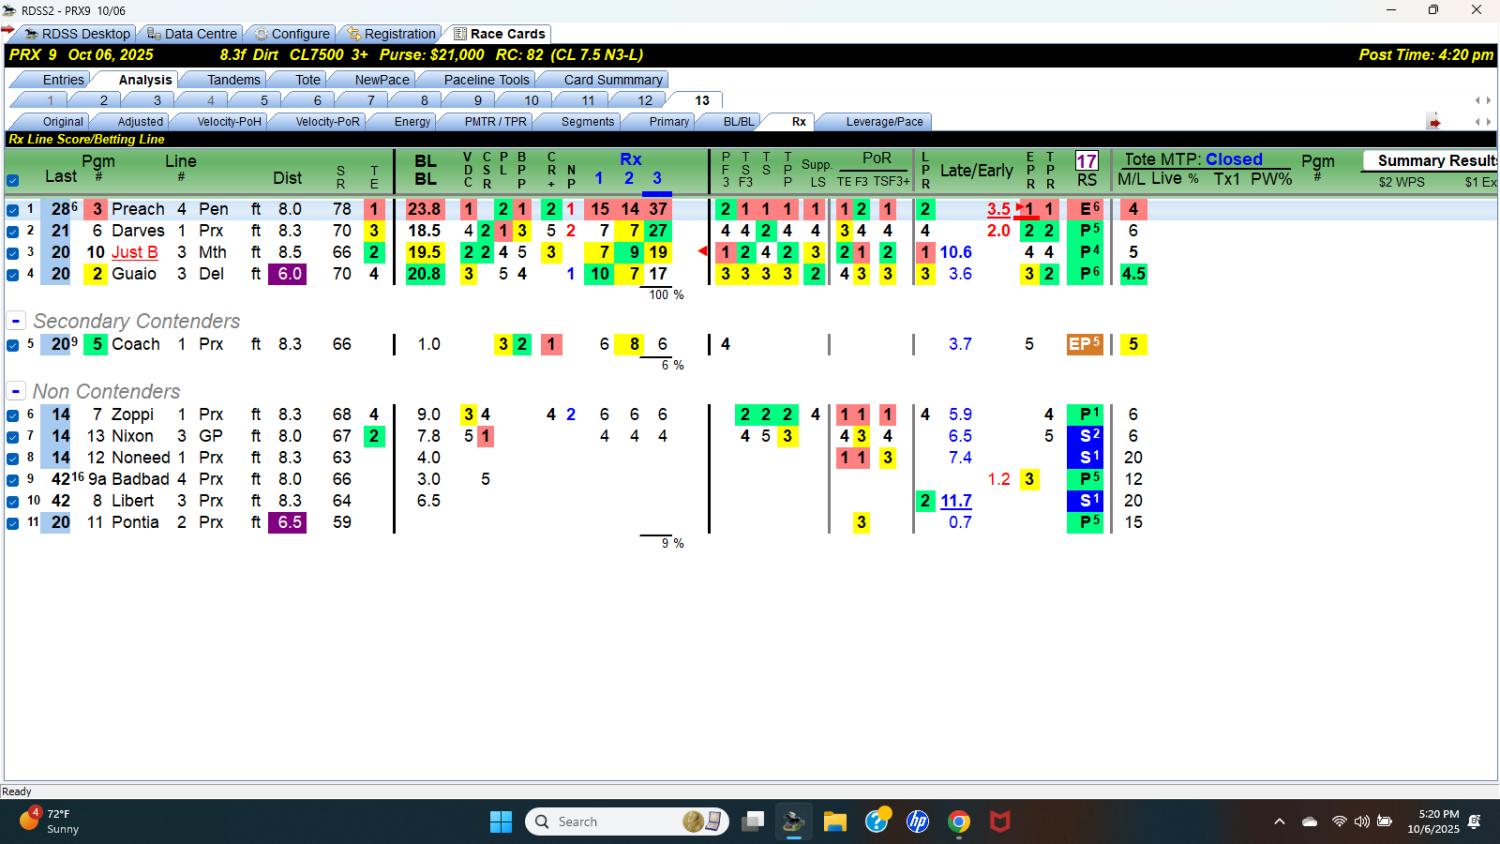
Task: Open the clock showing 5:20 PM 10/6/2025
Action: click(1433, 822)
